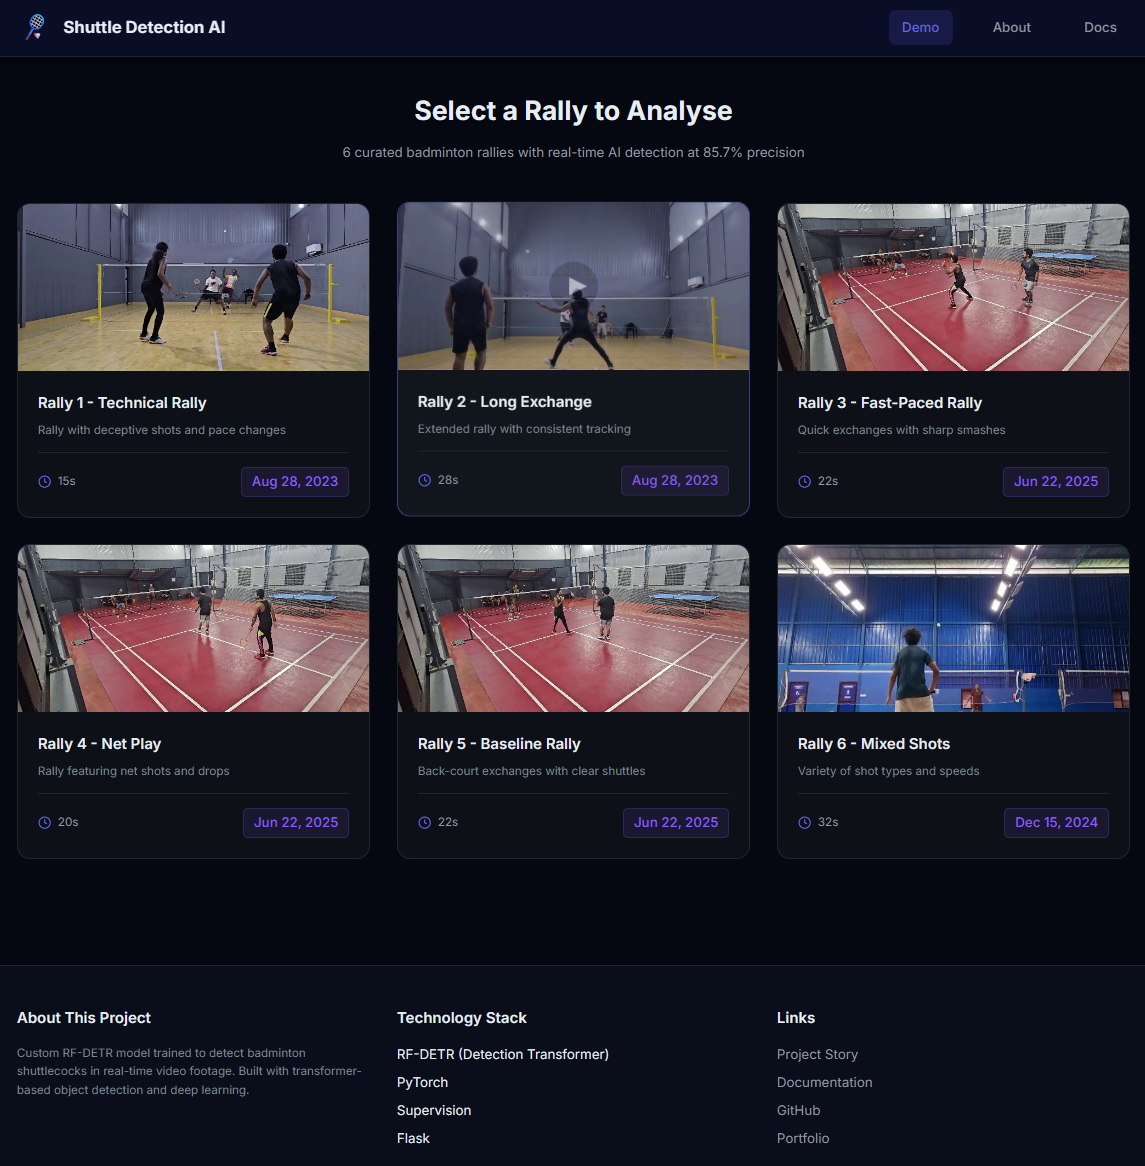Click the play icon on Rally 2 thumbnail
Viewport: 1145px width, 1166px height.
[573, 285]
